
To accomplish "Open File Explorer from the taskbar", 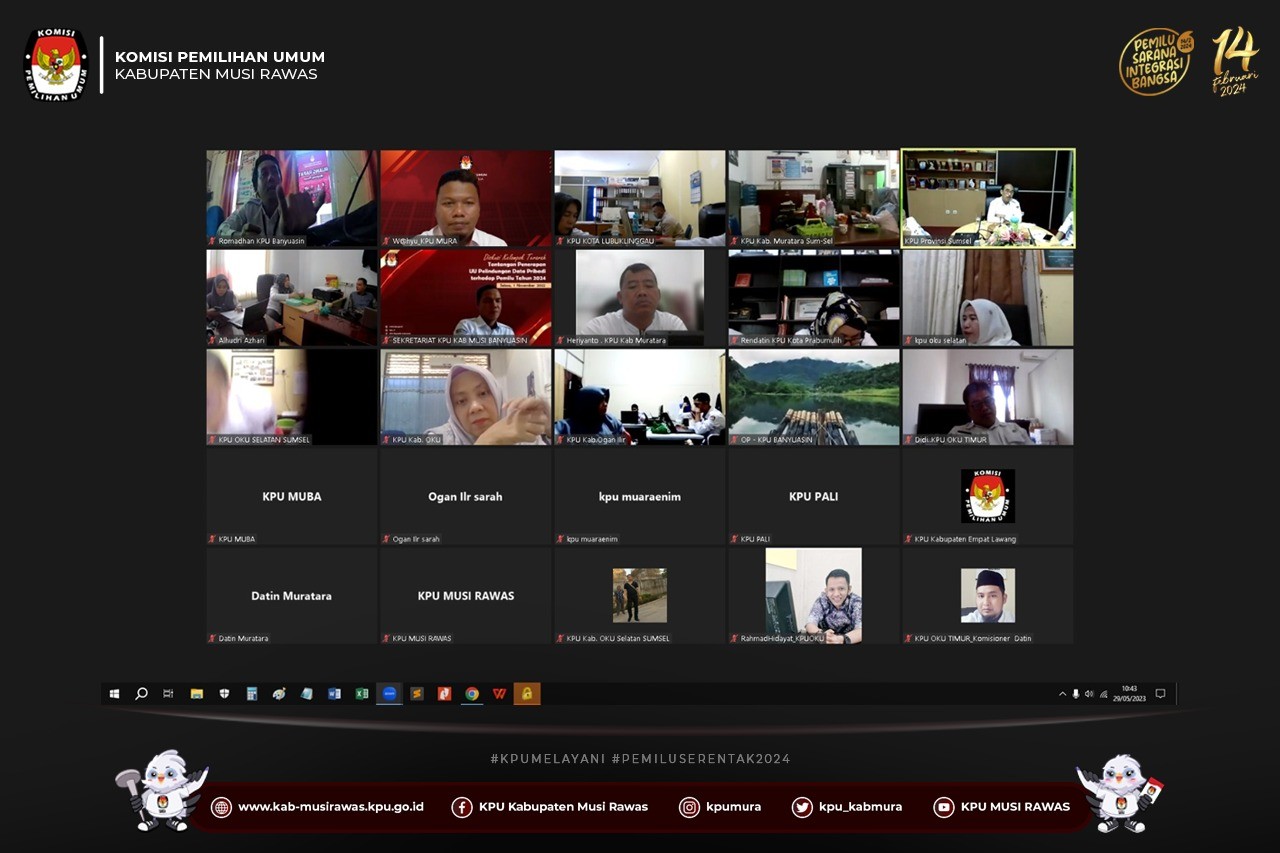I will coord(197,694).
